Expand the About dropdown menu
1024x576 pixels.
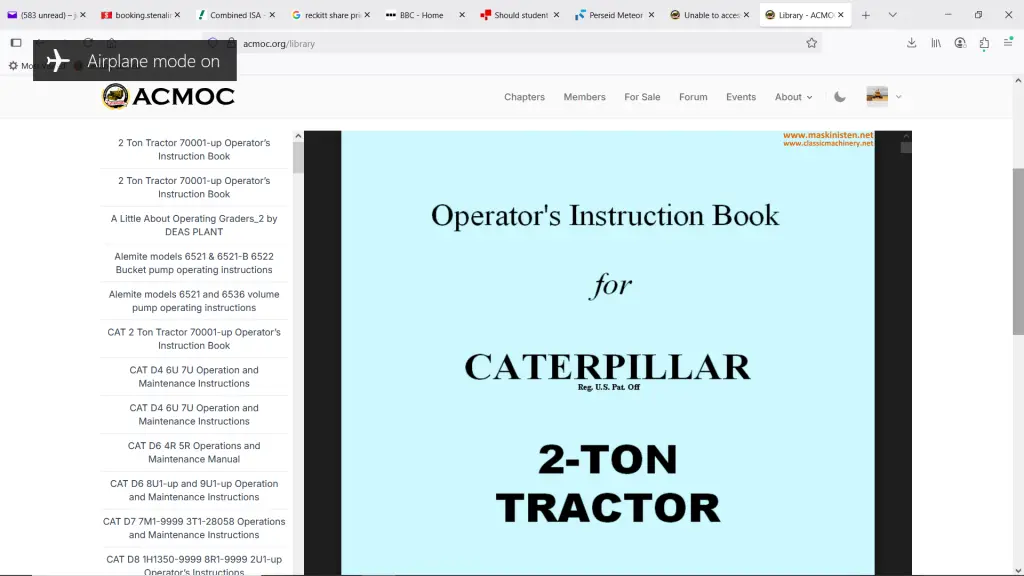(793, 97)
